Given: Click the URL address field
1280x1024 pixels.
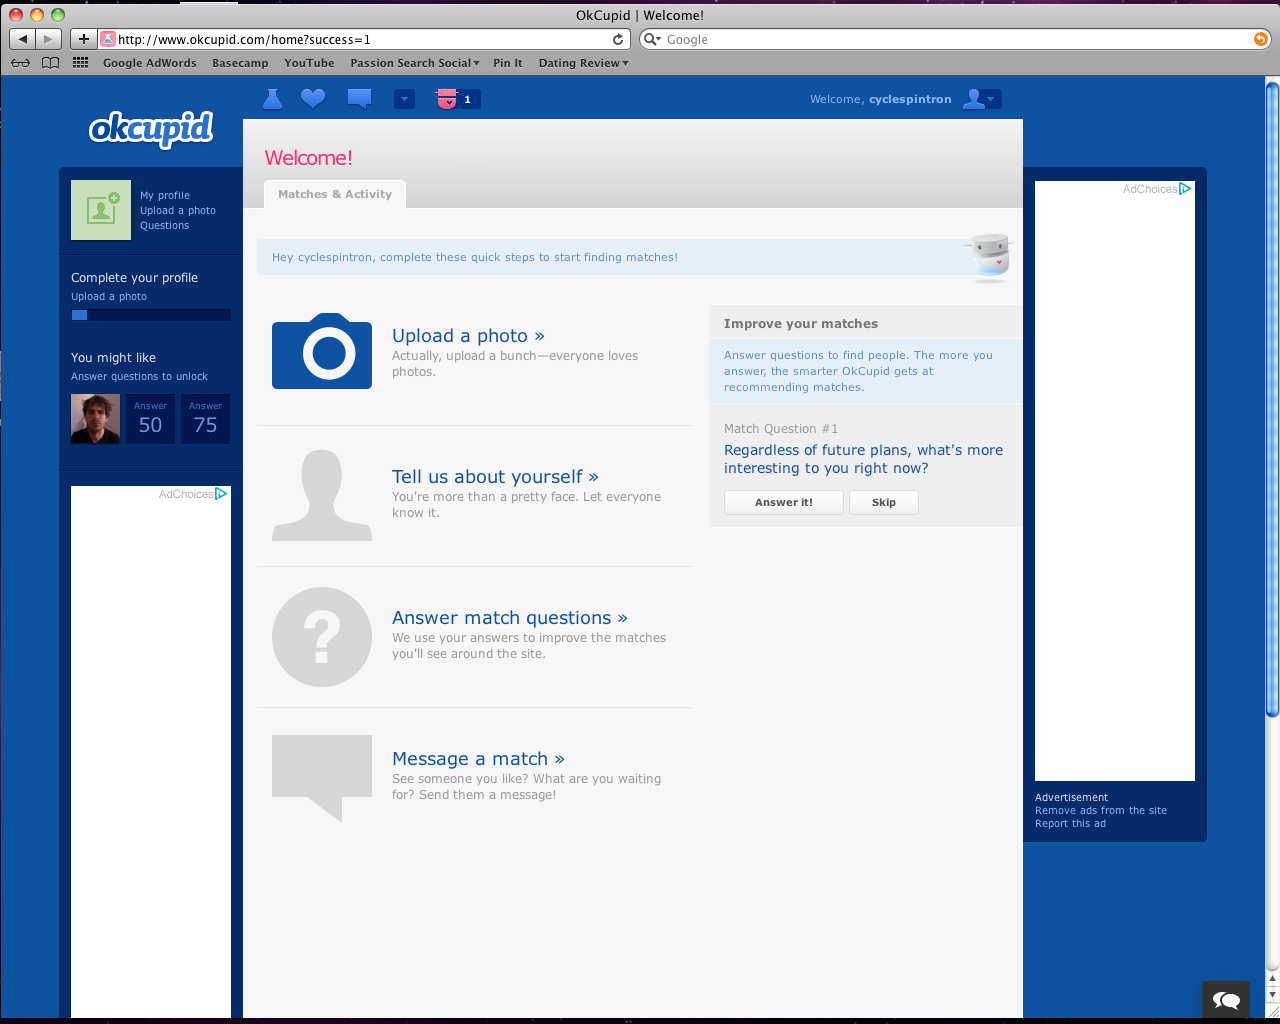Looking at the screenshot, I should (364, 39).
